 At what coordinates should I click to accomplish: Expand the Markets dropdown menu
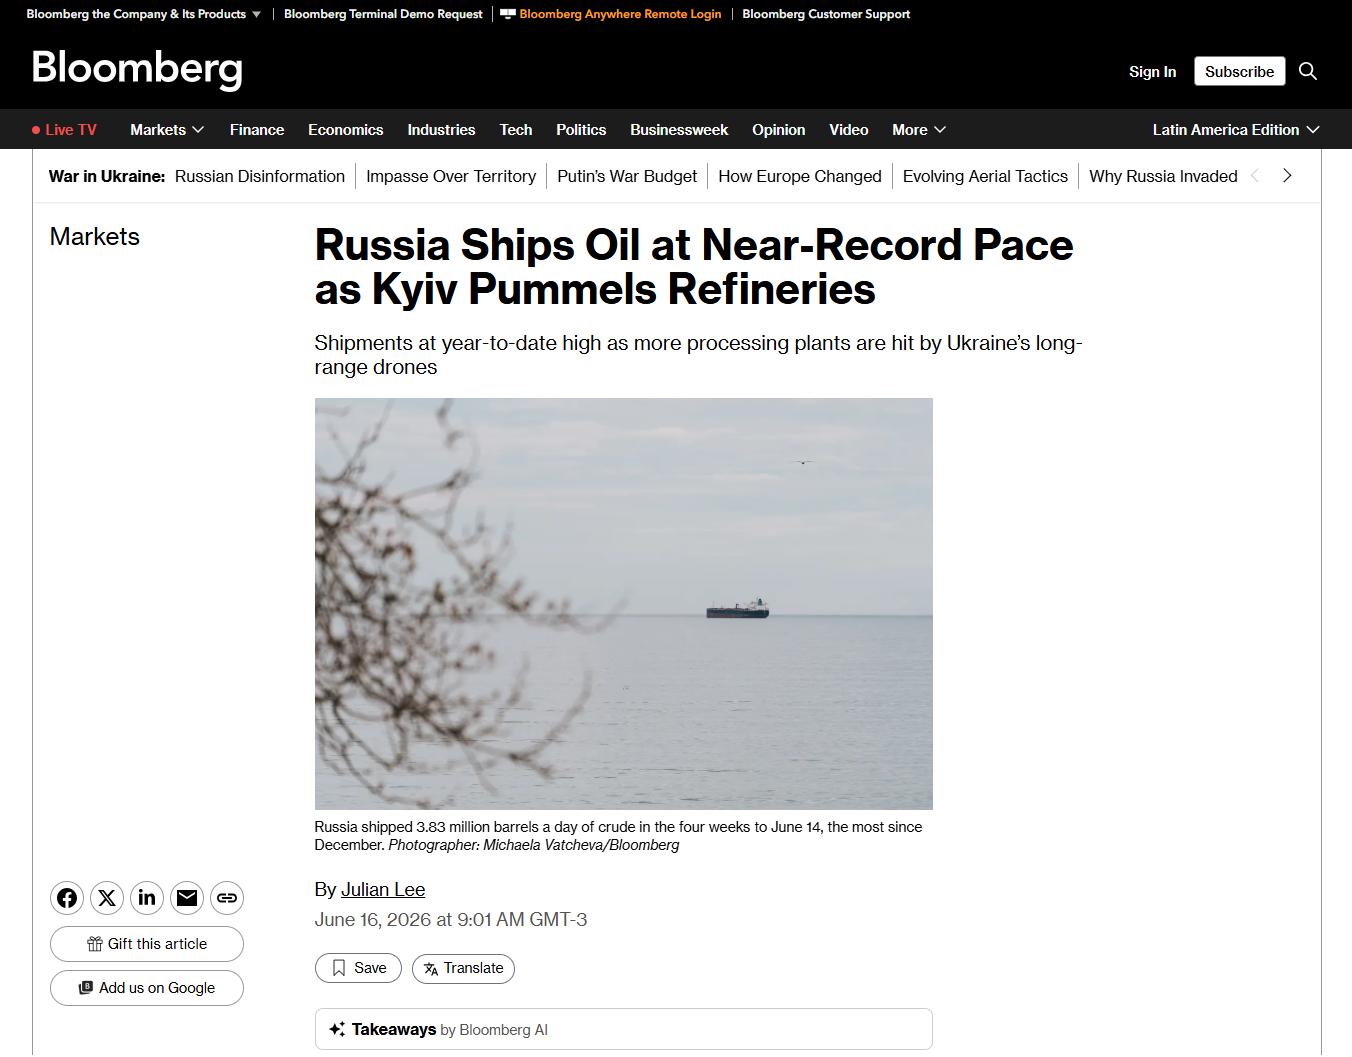(x=167, y=130)
